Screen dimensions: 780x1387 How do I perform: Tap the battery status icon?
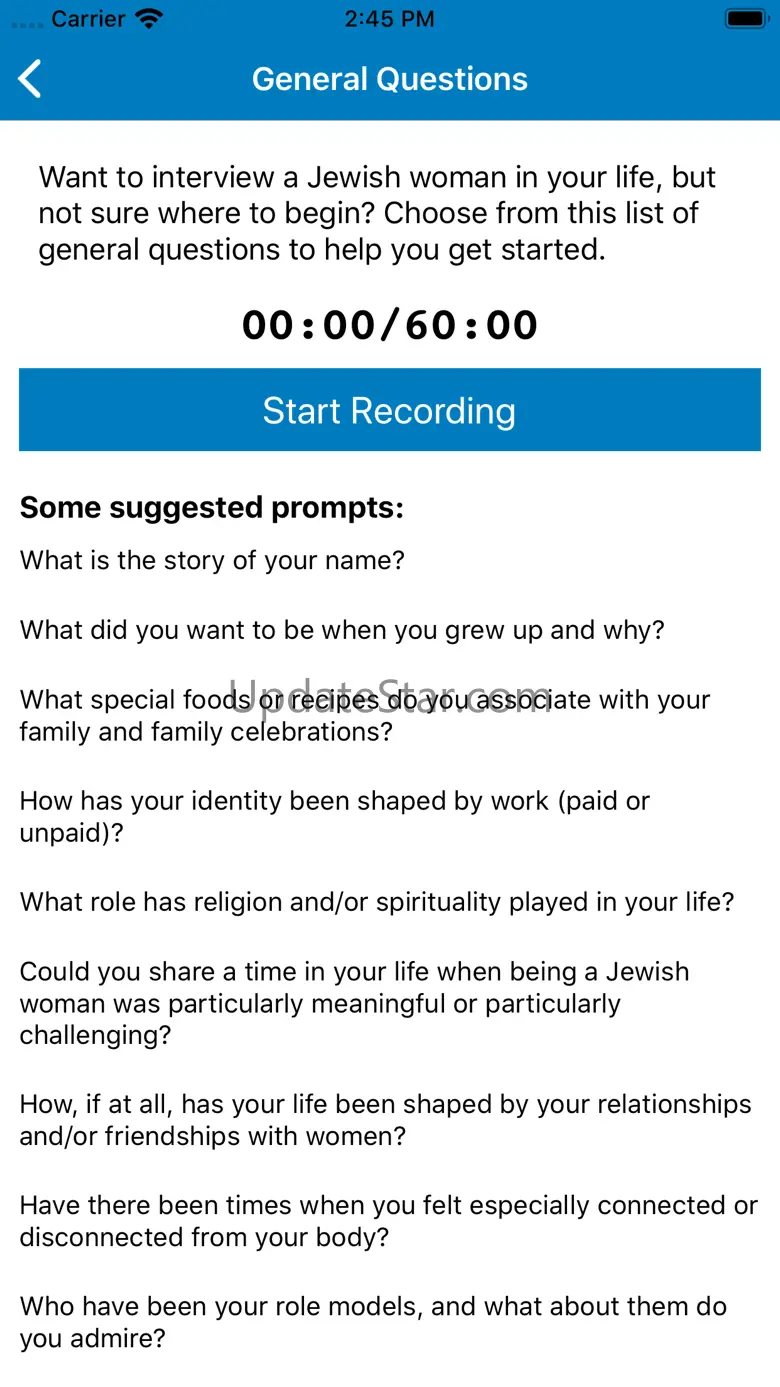(x=745, y=19)
